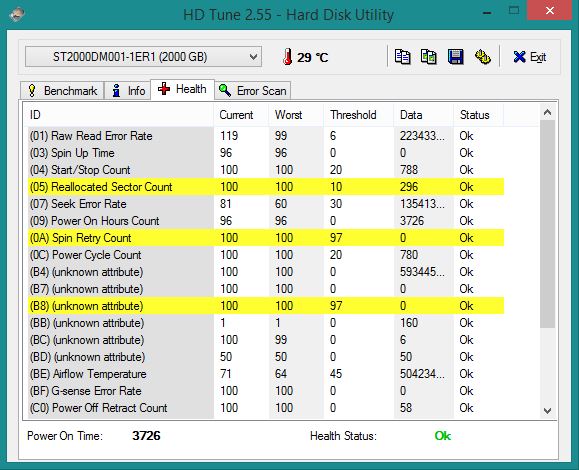579x470 pixels.
Task: Click the Current column header
Action: click(241, 115)
